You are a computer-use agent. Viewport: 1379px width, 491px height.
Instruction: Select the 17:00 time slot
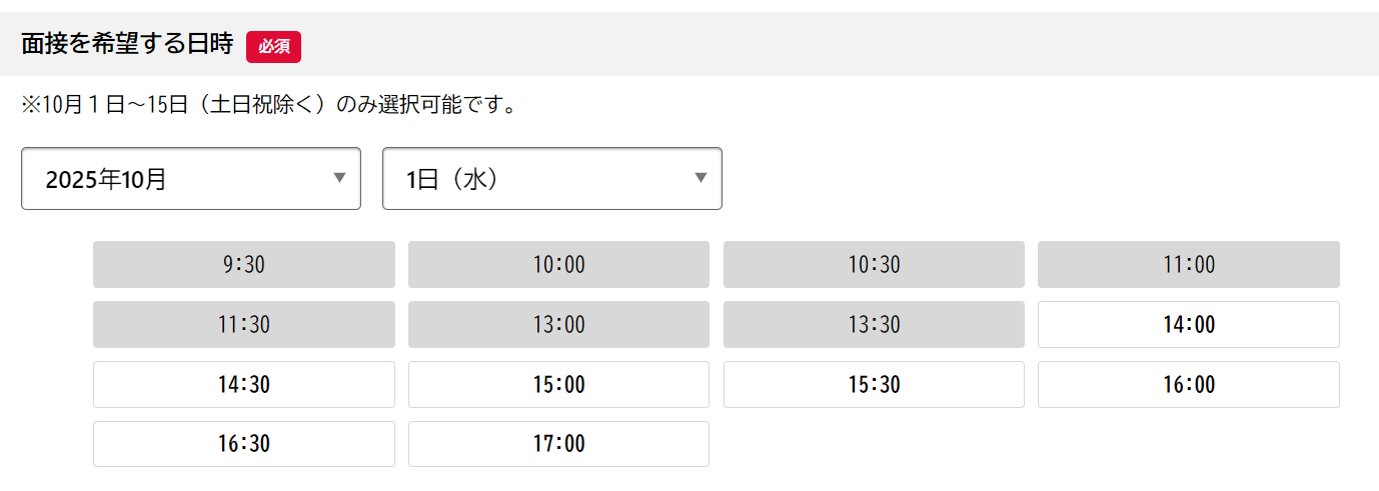click(558, 444)
